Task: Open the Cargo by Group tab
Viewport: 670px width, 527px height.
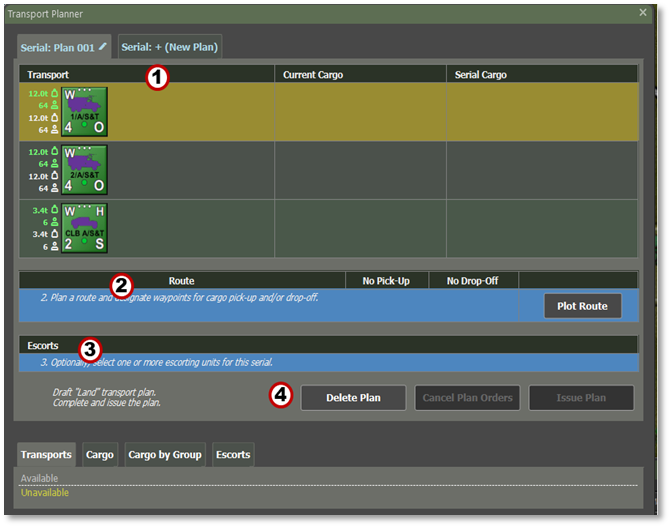Action: [x=165, y=455]
